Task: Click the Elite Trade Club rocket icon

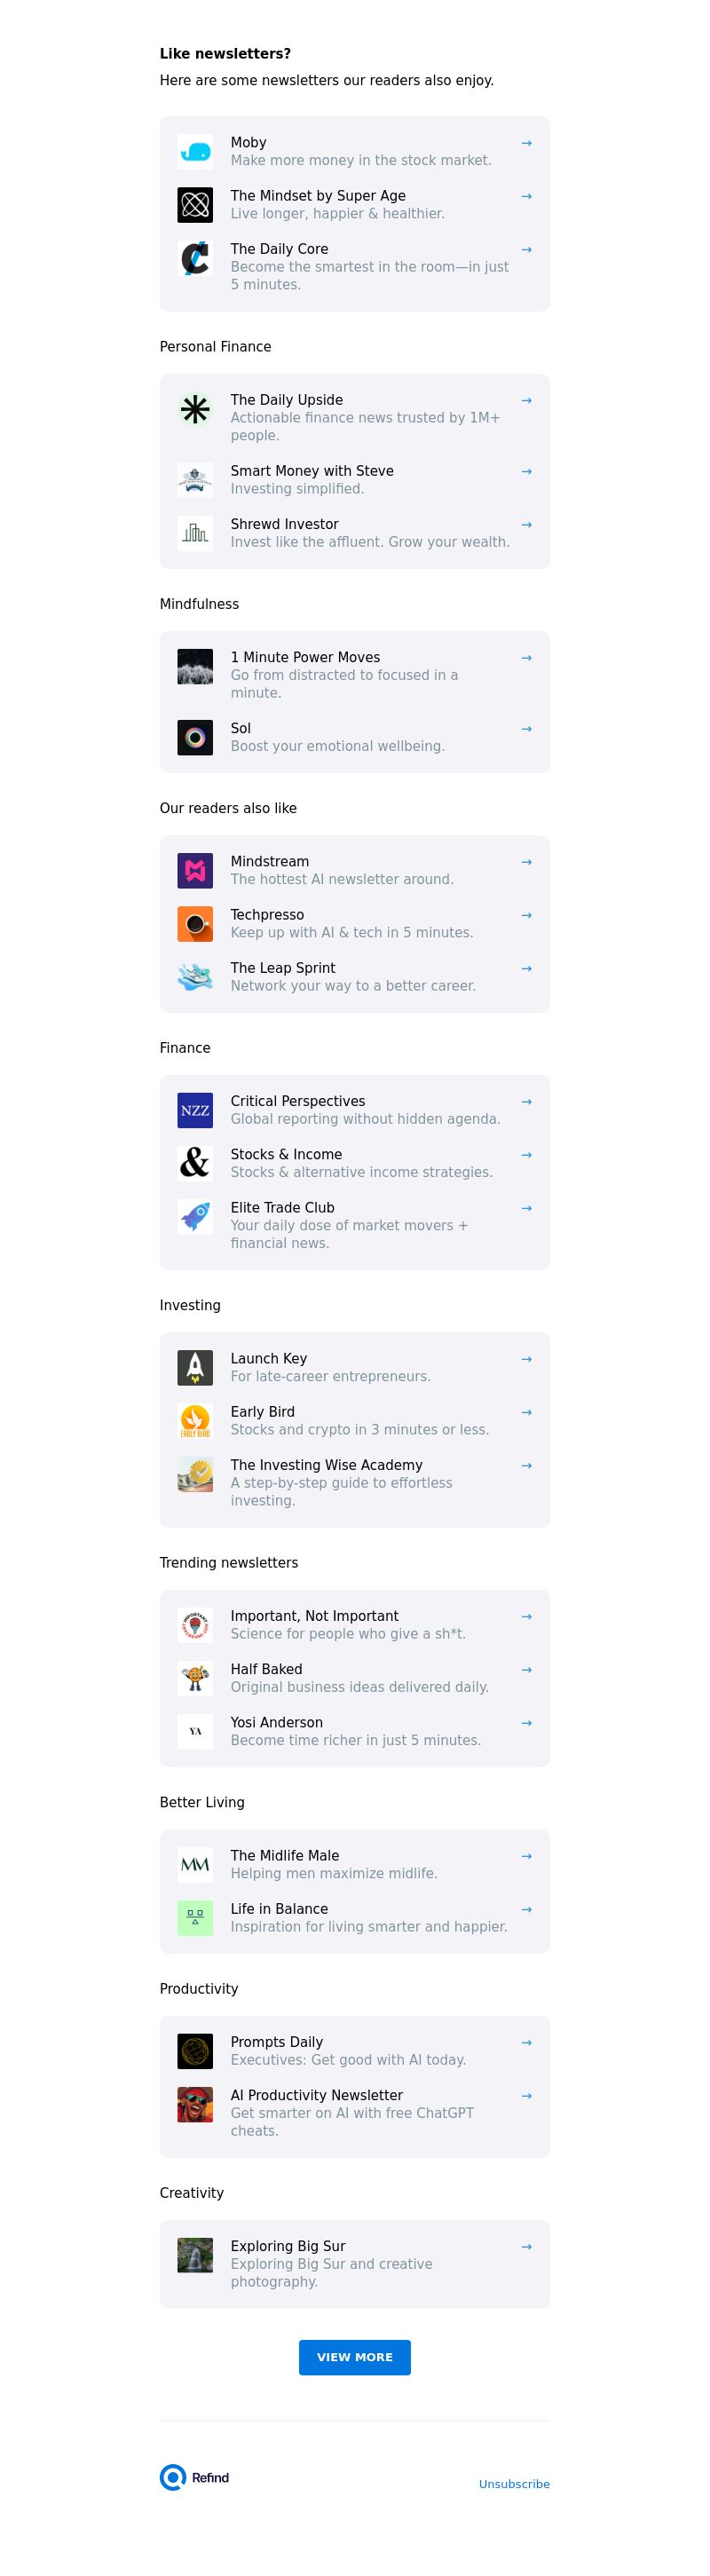Action: [x=195, y=1217]
